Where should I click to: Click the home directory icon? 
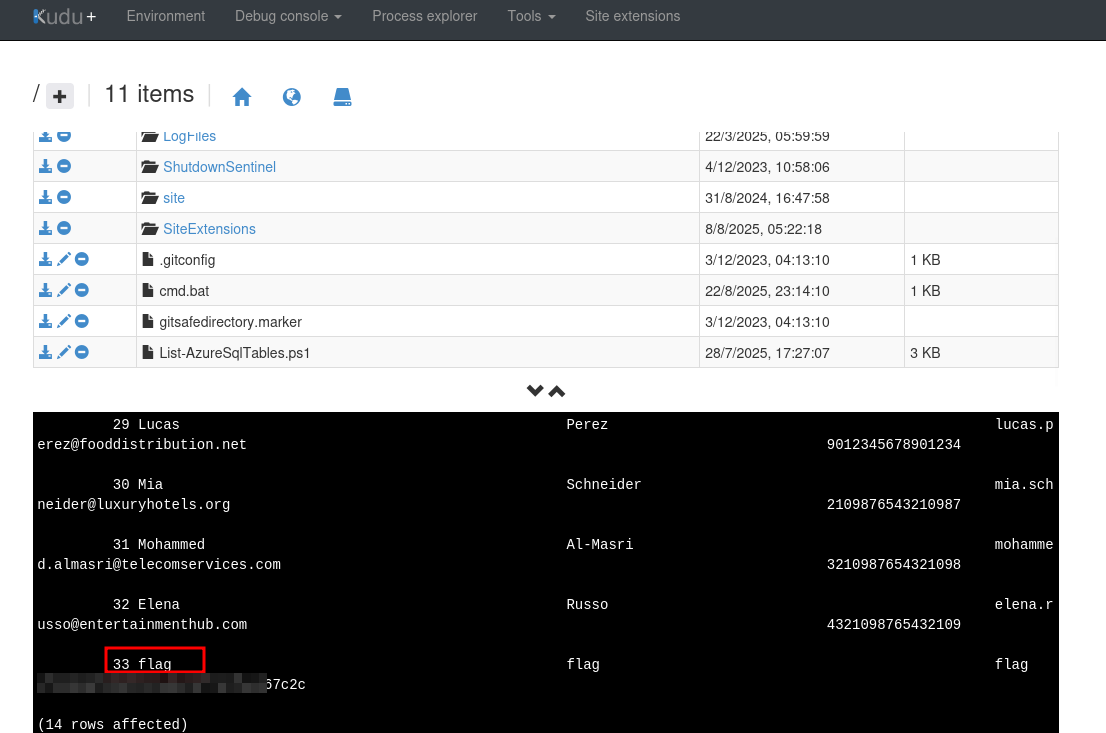click(x=242, y=97)
